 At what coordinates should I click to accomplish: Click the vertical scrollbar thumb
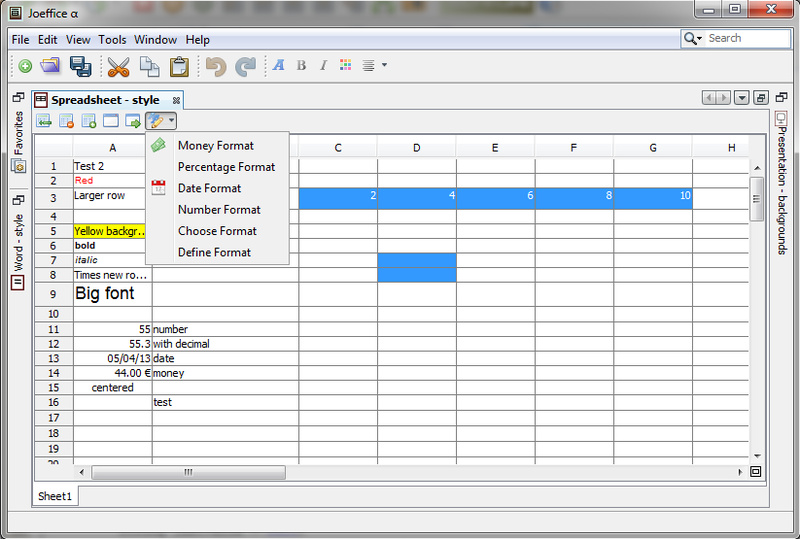click(x=757, y=199)
